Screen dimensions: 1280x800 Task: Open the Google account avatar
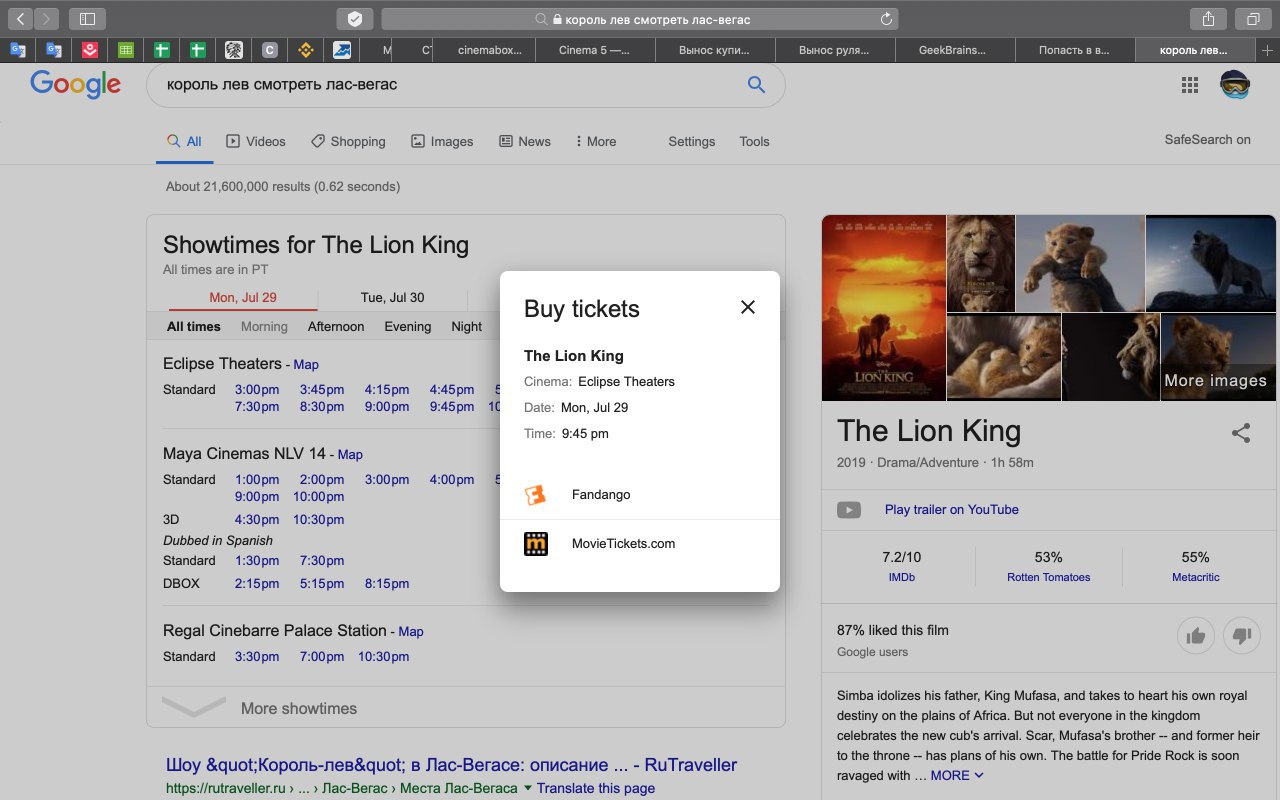click(1235, 85)
